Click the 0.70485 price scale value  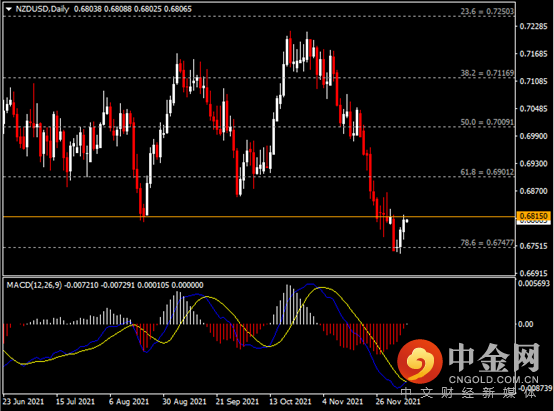(534, 109)
